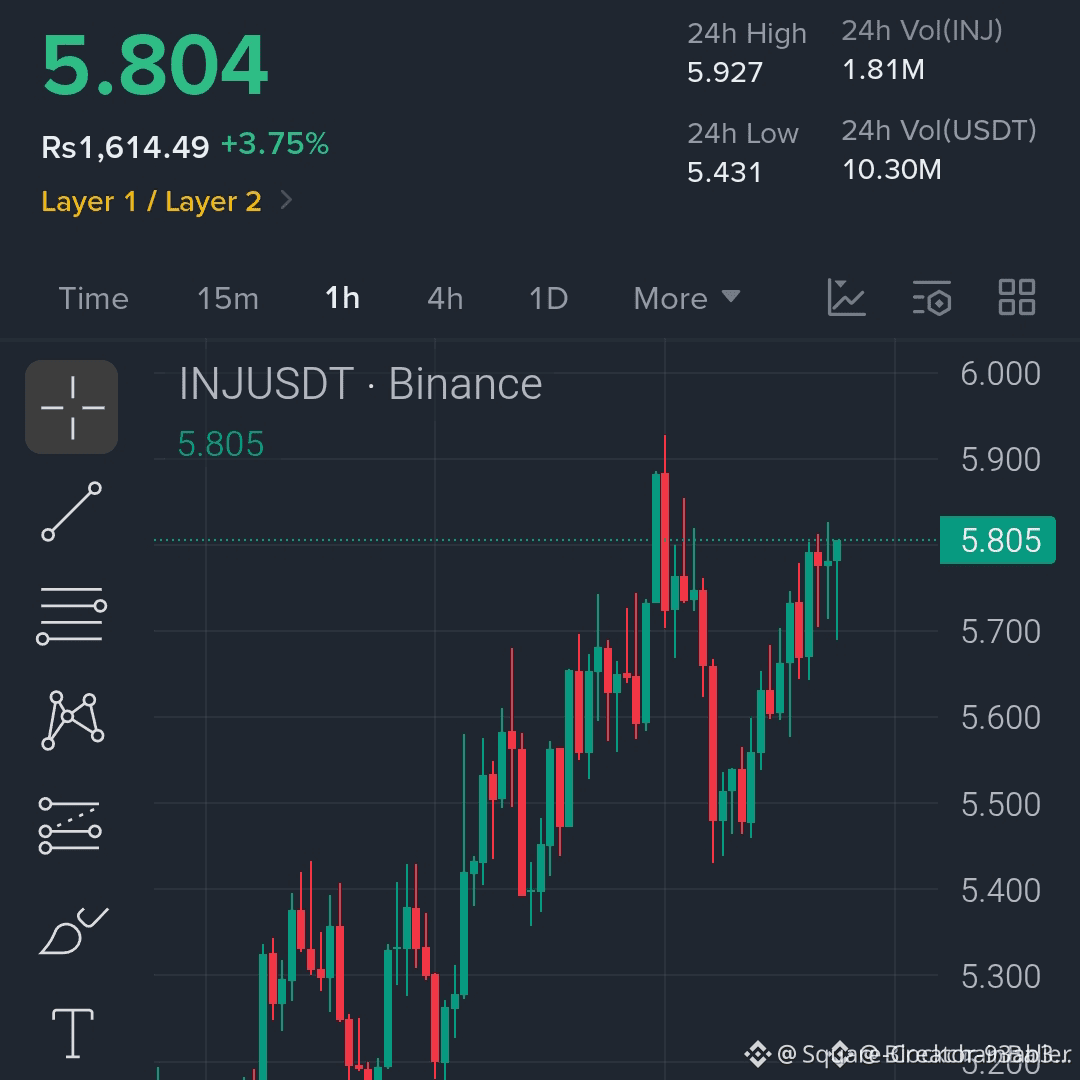Select the brush drawing tool

tap(73, 931)
